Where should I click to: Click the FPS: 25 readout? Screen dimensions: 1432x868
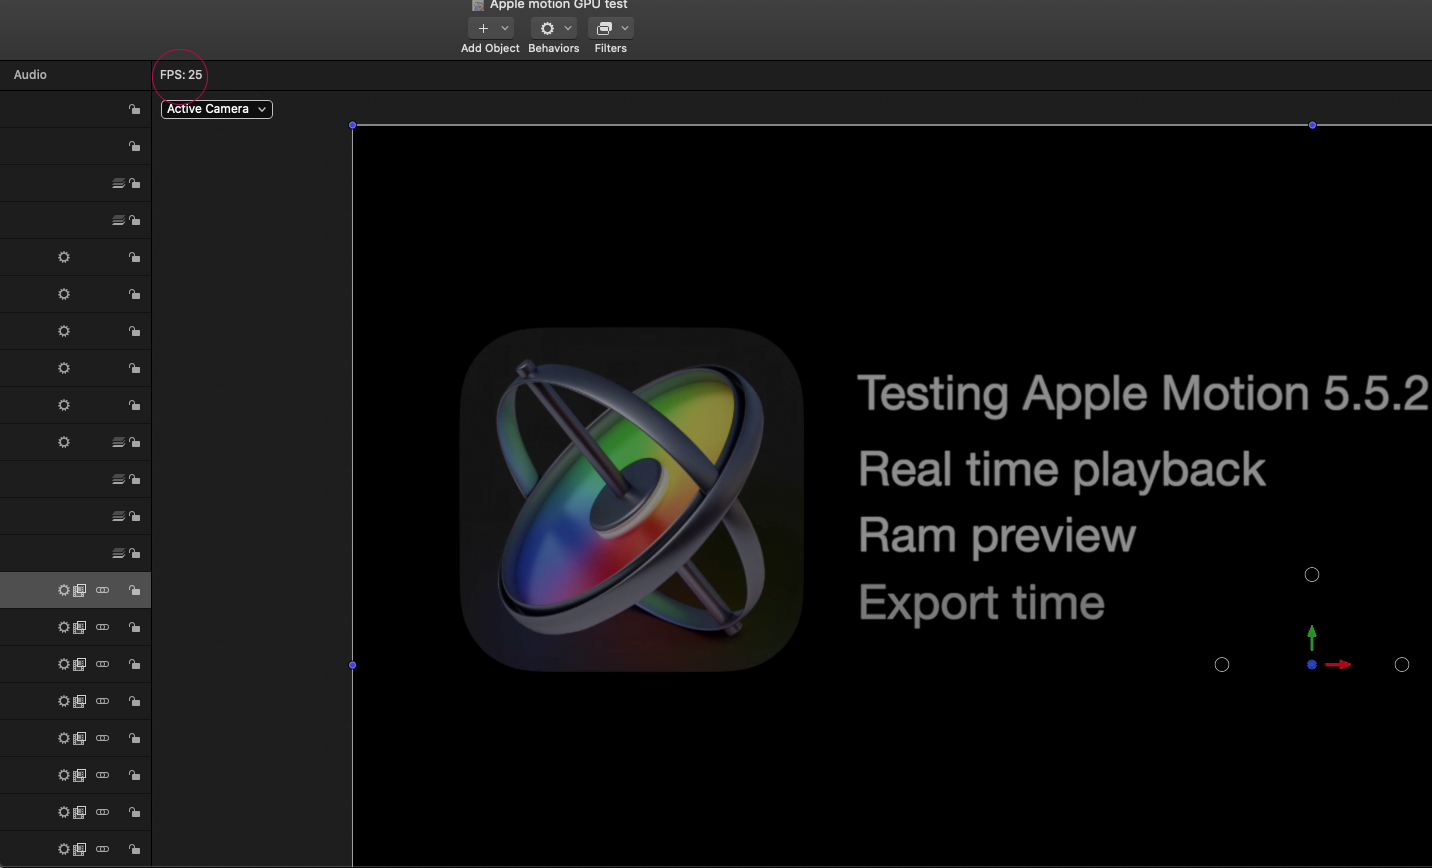pos(181,75)
